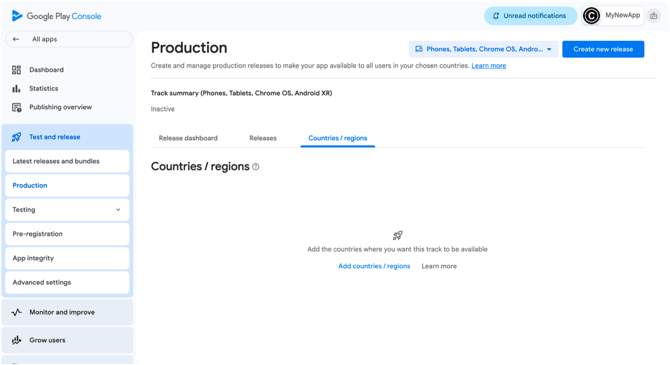670x365 pixels.
Task: Click the Google Play Console logo
Action: pyautogui.click(x=56, y=16)
